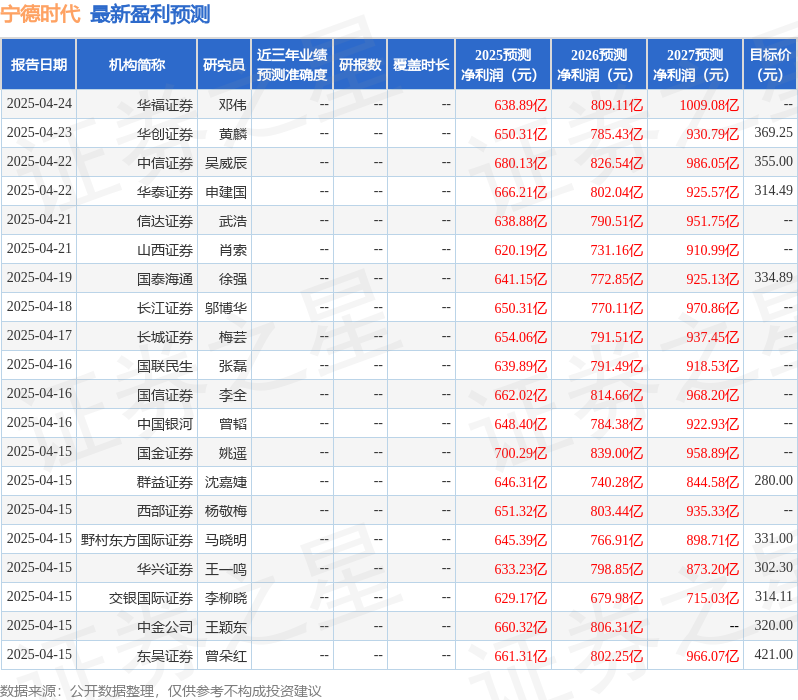798x700 pixels.
Task: Click the 最新盈利预测 heading
Action: tap(150, 14)
